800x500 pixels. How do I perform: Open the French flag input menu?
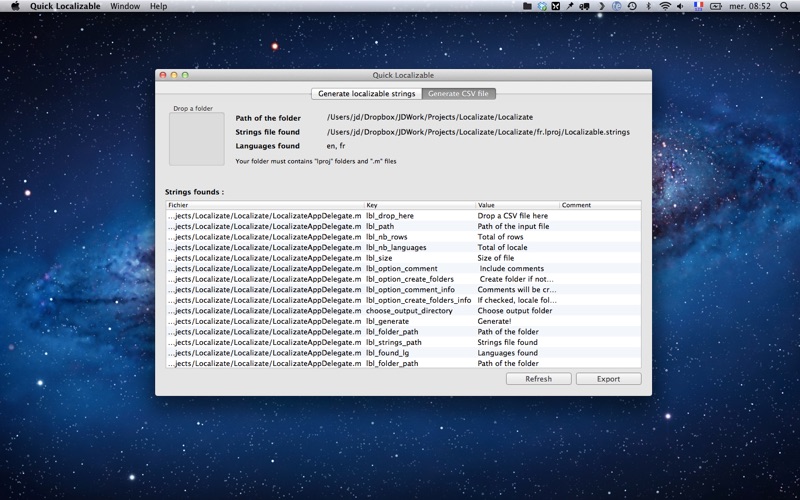point(698,6)
